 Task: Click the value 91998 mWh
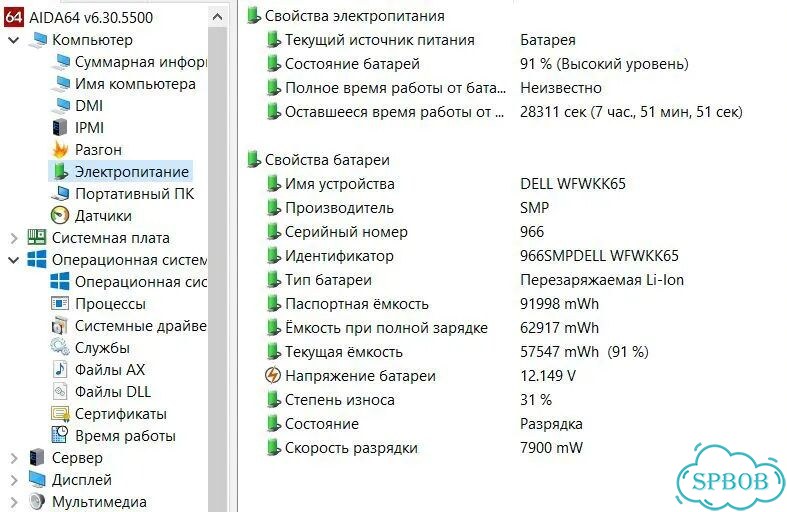(560, 304)
